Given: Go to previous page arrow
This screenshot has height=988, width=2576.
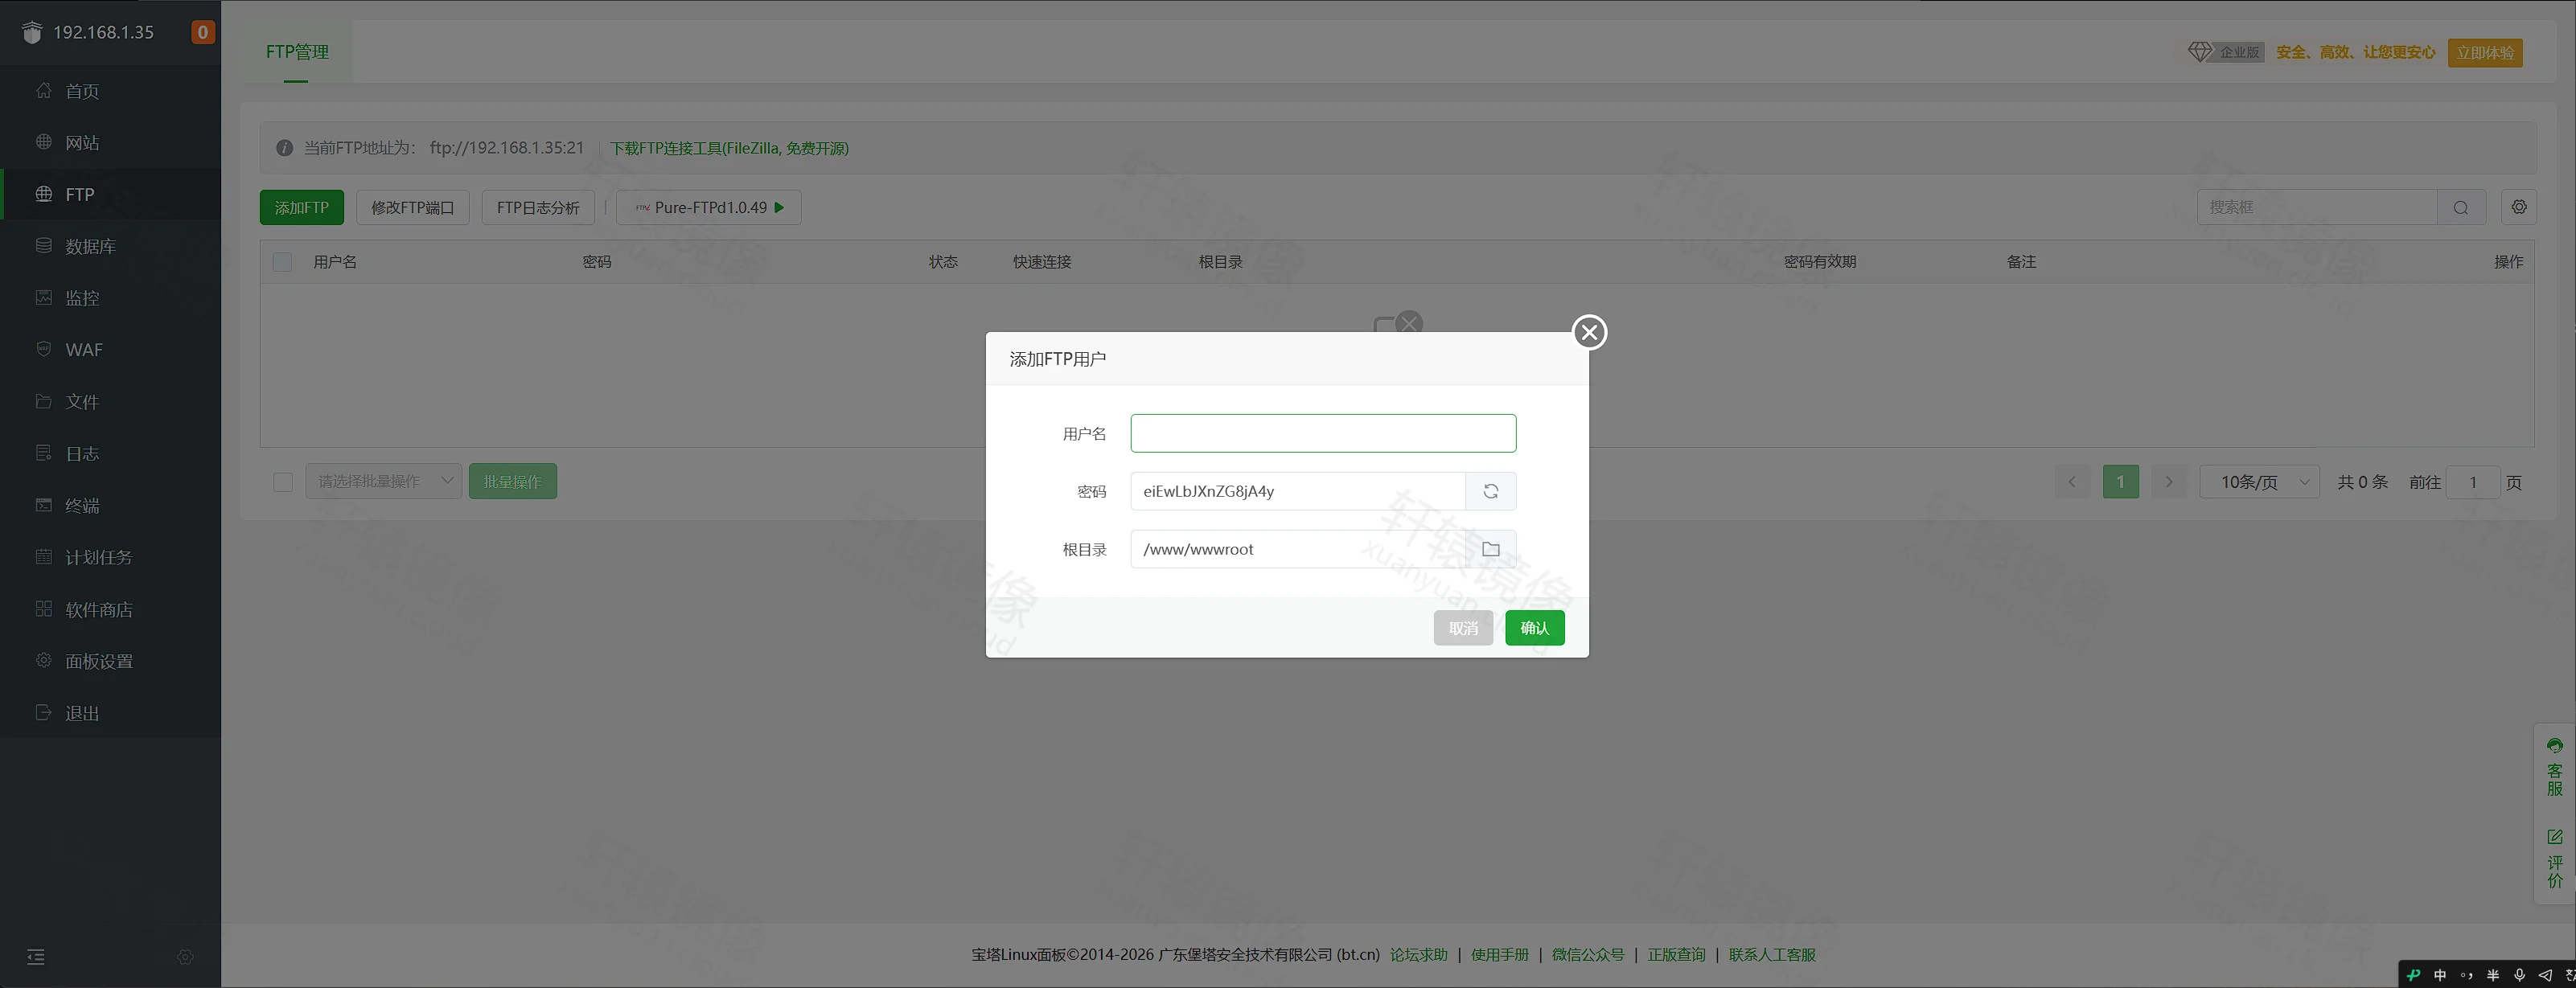Looking at the screenshot, I should [2072, 482].
